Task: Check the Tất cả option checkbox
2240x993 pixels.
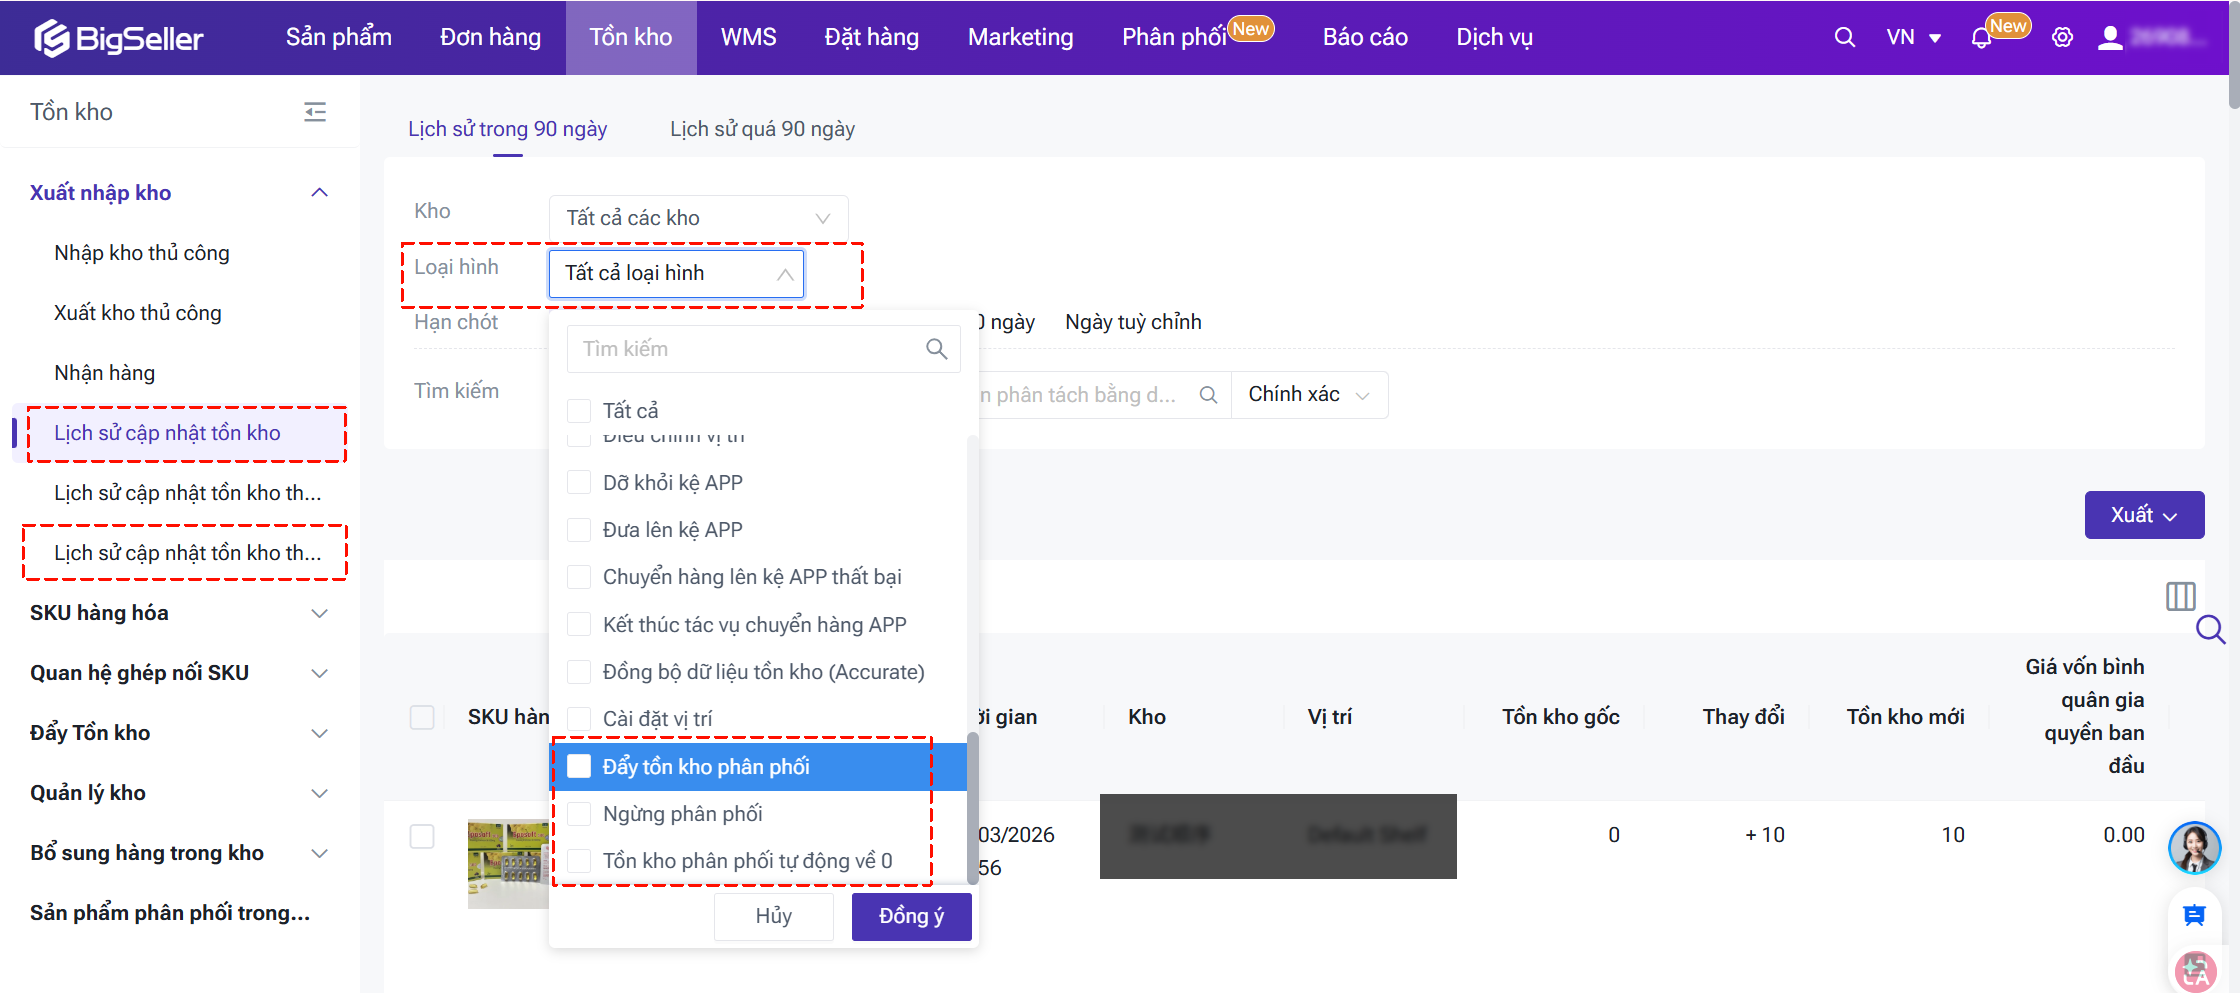Action: coord(579,411)
